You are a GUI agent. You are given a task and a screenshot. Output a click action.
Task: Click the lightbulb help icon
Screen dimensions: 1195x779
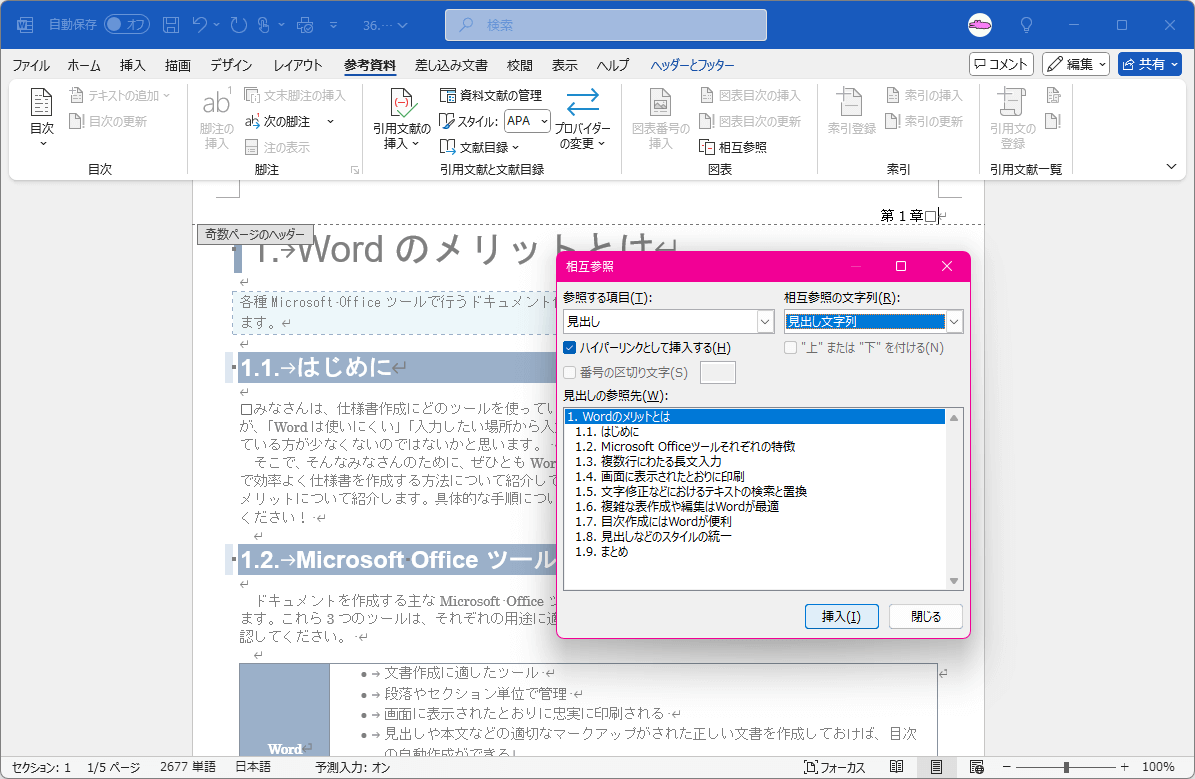(1027, 25)
